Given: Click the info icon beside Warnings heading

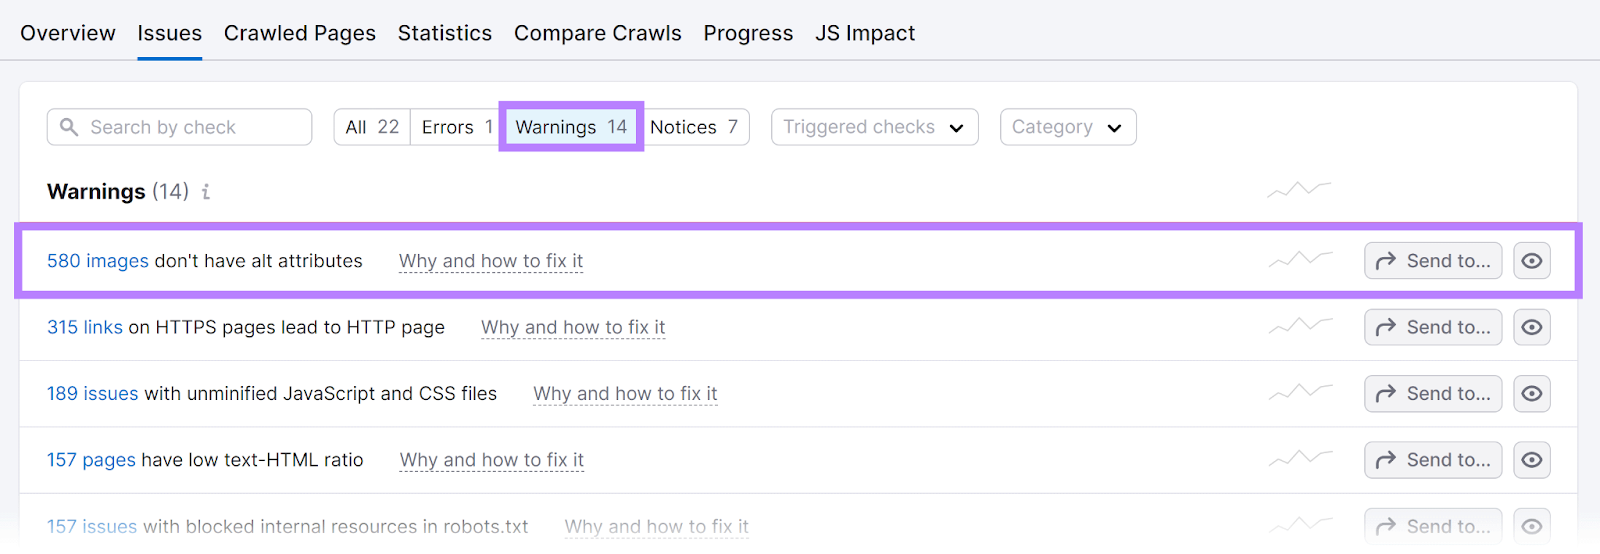Looking at the screenshot, I should pos(206,192).
